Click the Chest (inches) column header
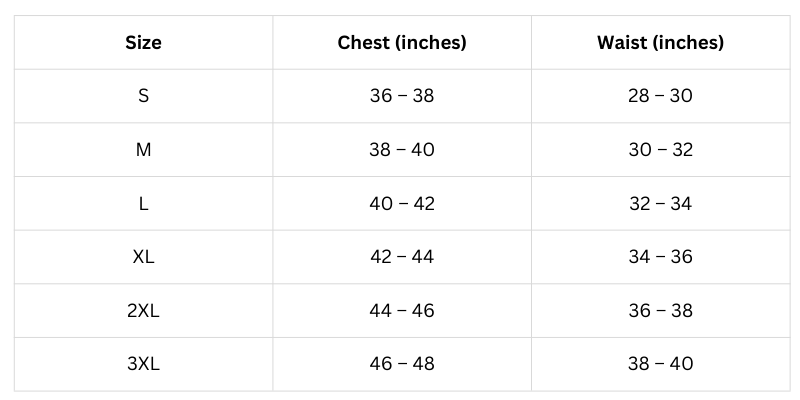800x400 pixels. tap(402, 43)
